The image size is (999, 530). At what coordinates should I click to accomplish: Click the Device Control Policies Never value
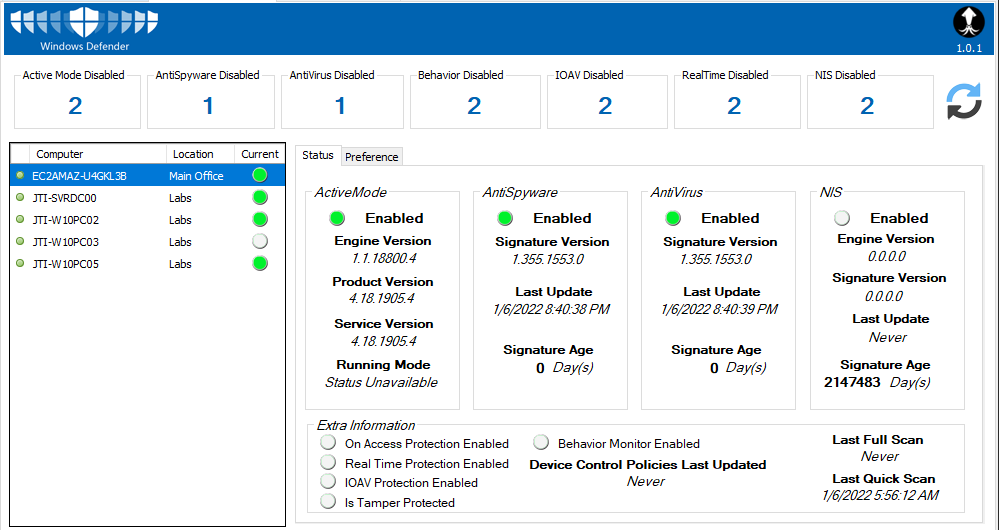(x=645, y=482)
